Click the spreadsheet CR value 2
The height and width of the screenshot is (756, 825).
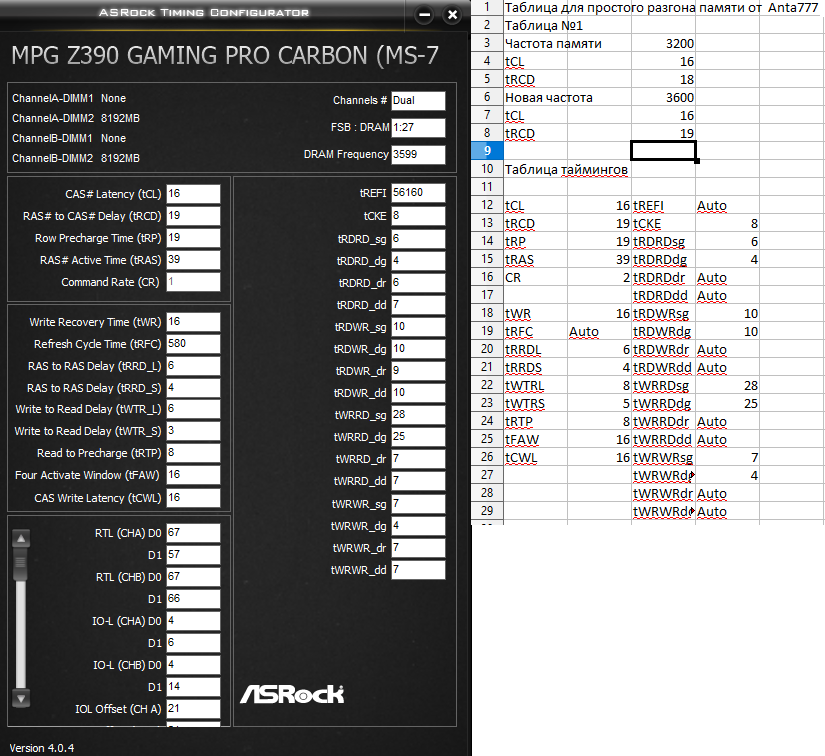599,277
